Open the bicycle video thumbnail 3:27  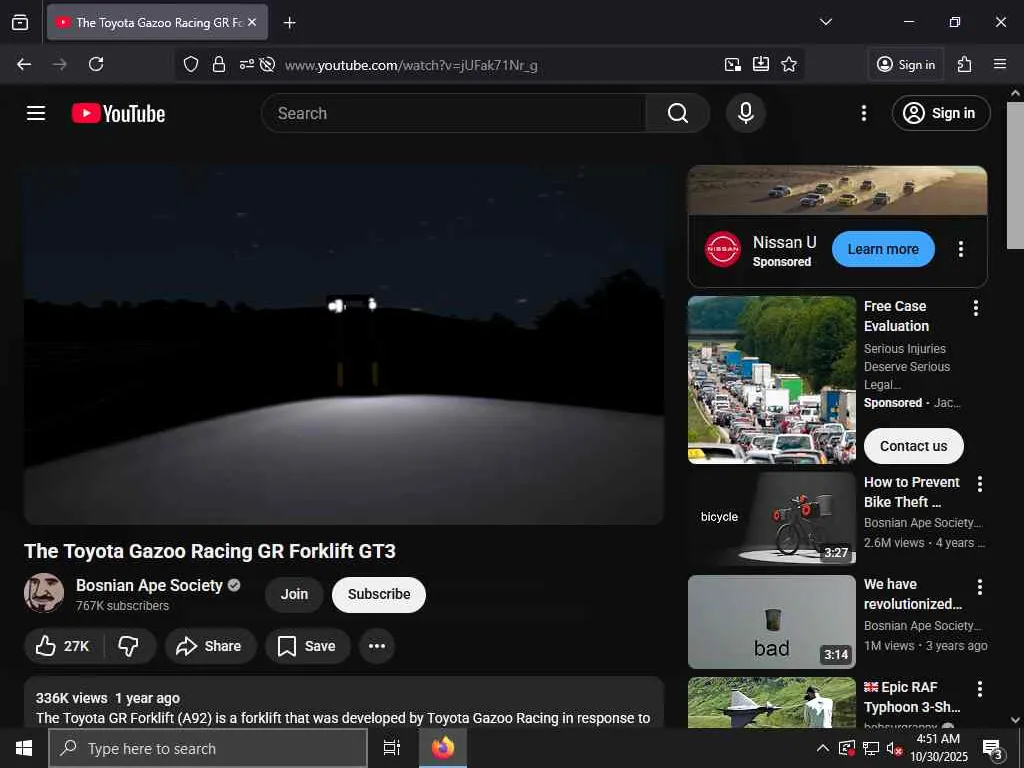coord(771,519)
